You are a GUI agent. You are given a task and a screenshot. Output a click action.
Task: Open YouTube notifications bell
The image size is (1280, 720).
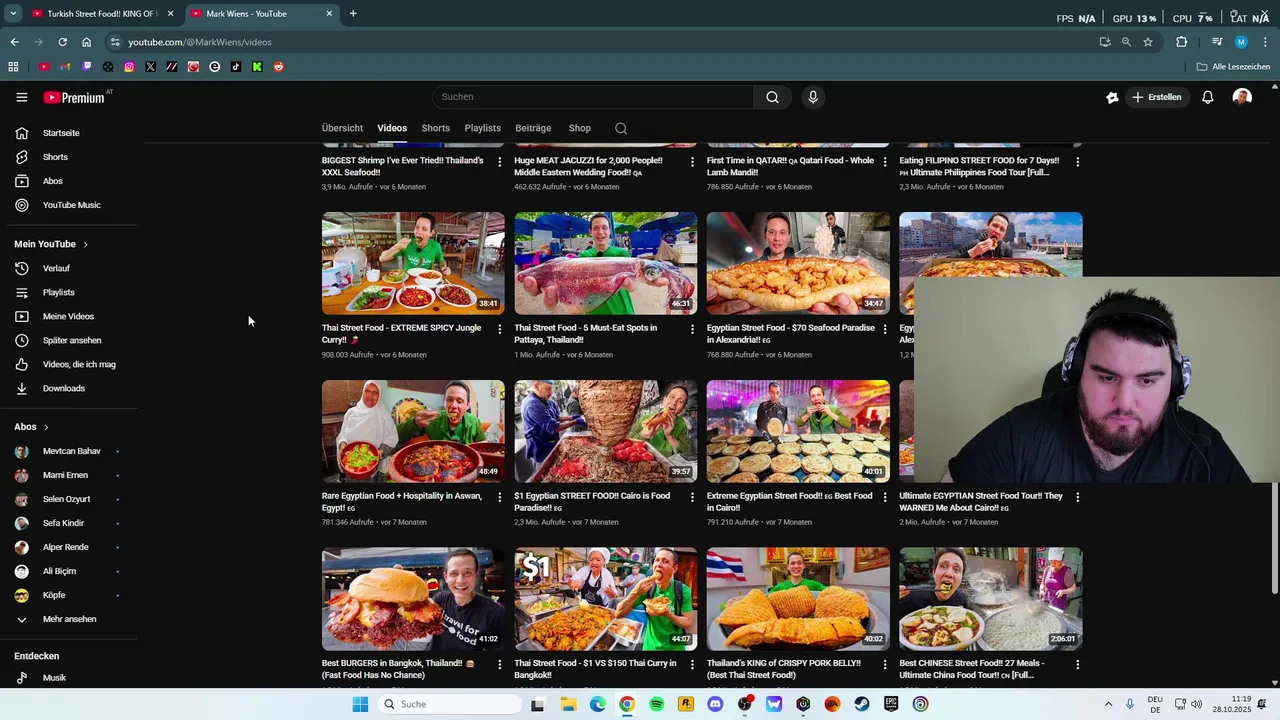pos(1207,97)
